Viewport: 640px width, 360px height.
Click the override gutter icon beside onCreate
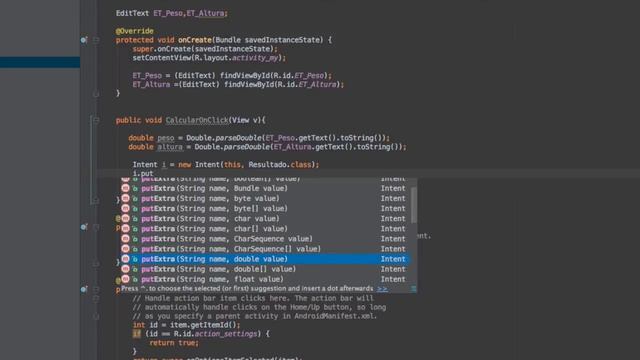[x=84, y=40]
